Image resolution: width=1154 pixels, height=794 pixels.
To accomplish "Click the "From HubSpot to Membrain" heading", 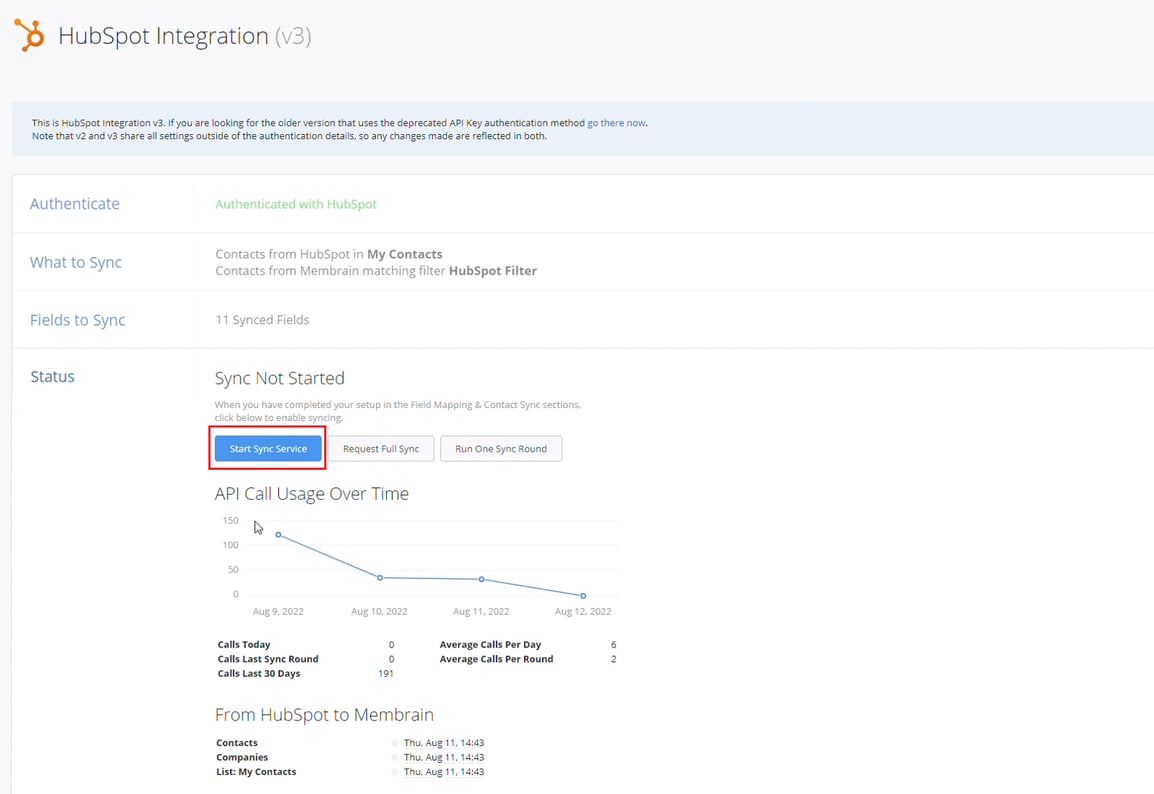I will 325,715.
